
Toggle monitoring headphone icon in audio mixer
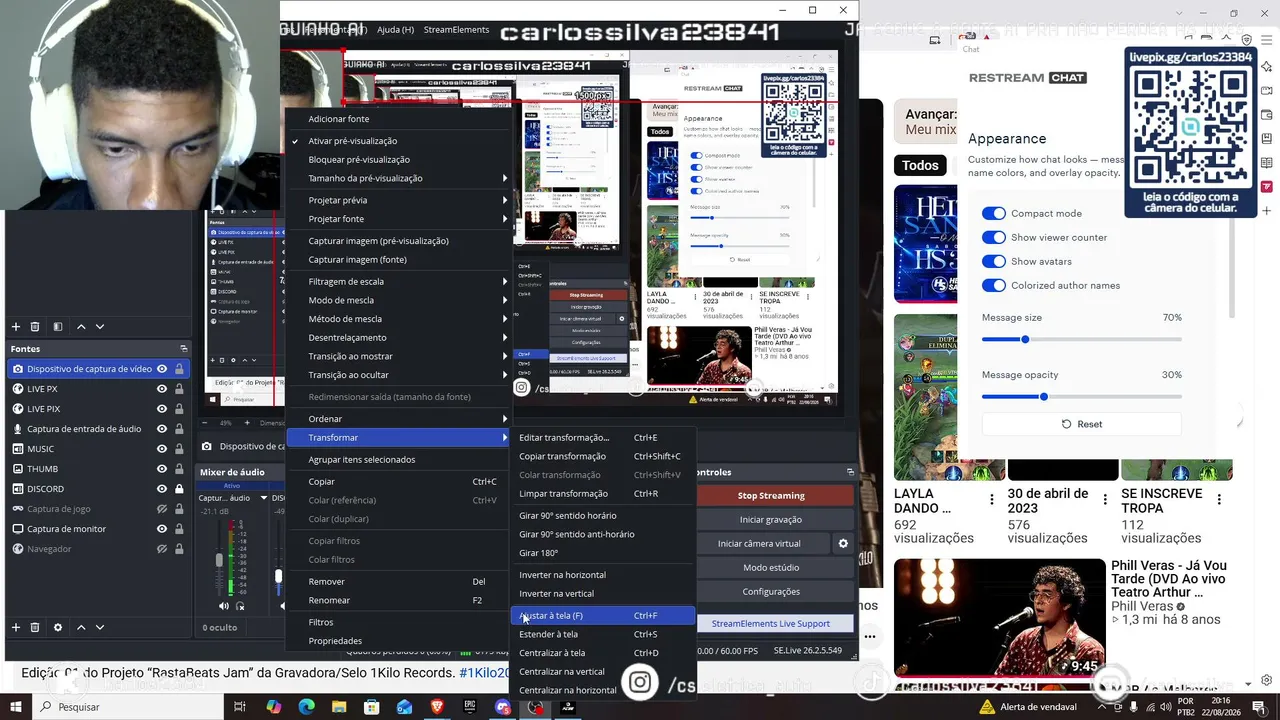point(240,606)
